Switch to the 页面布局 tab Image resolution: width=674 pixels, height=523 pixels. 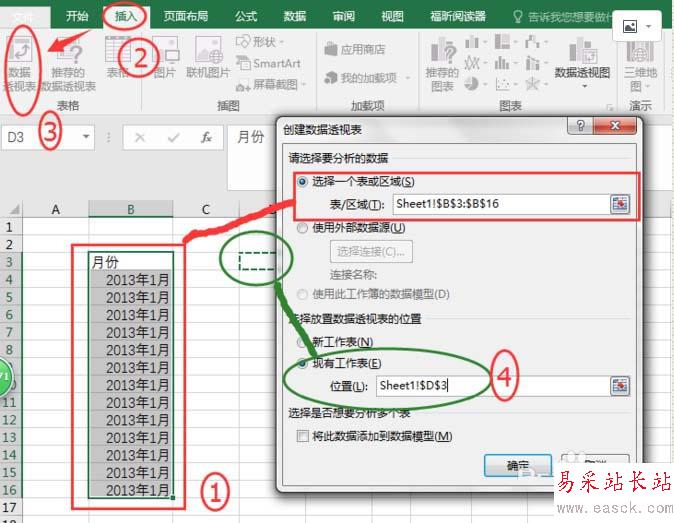pos(186,16)
